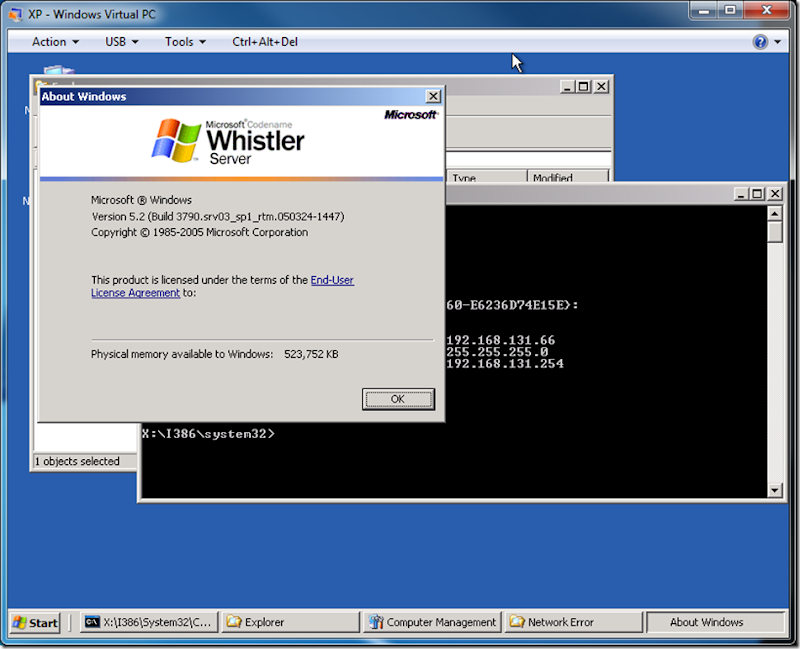Click the physical memory 523,752 KB value
Viewport: 800px width, 649px height.
point(311,354)
